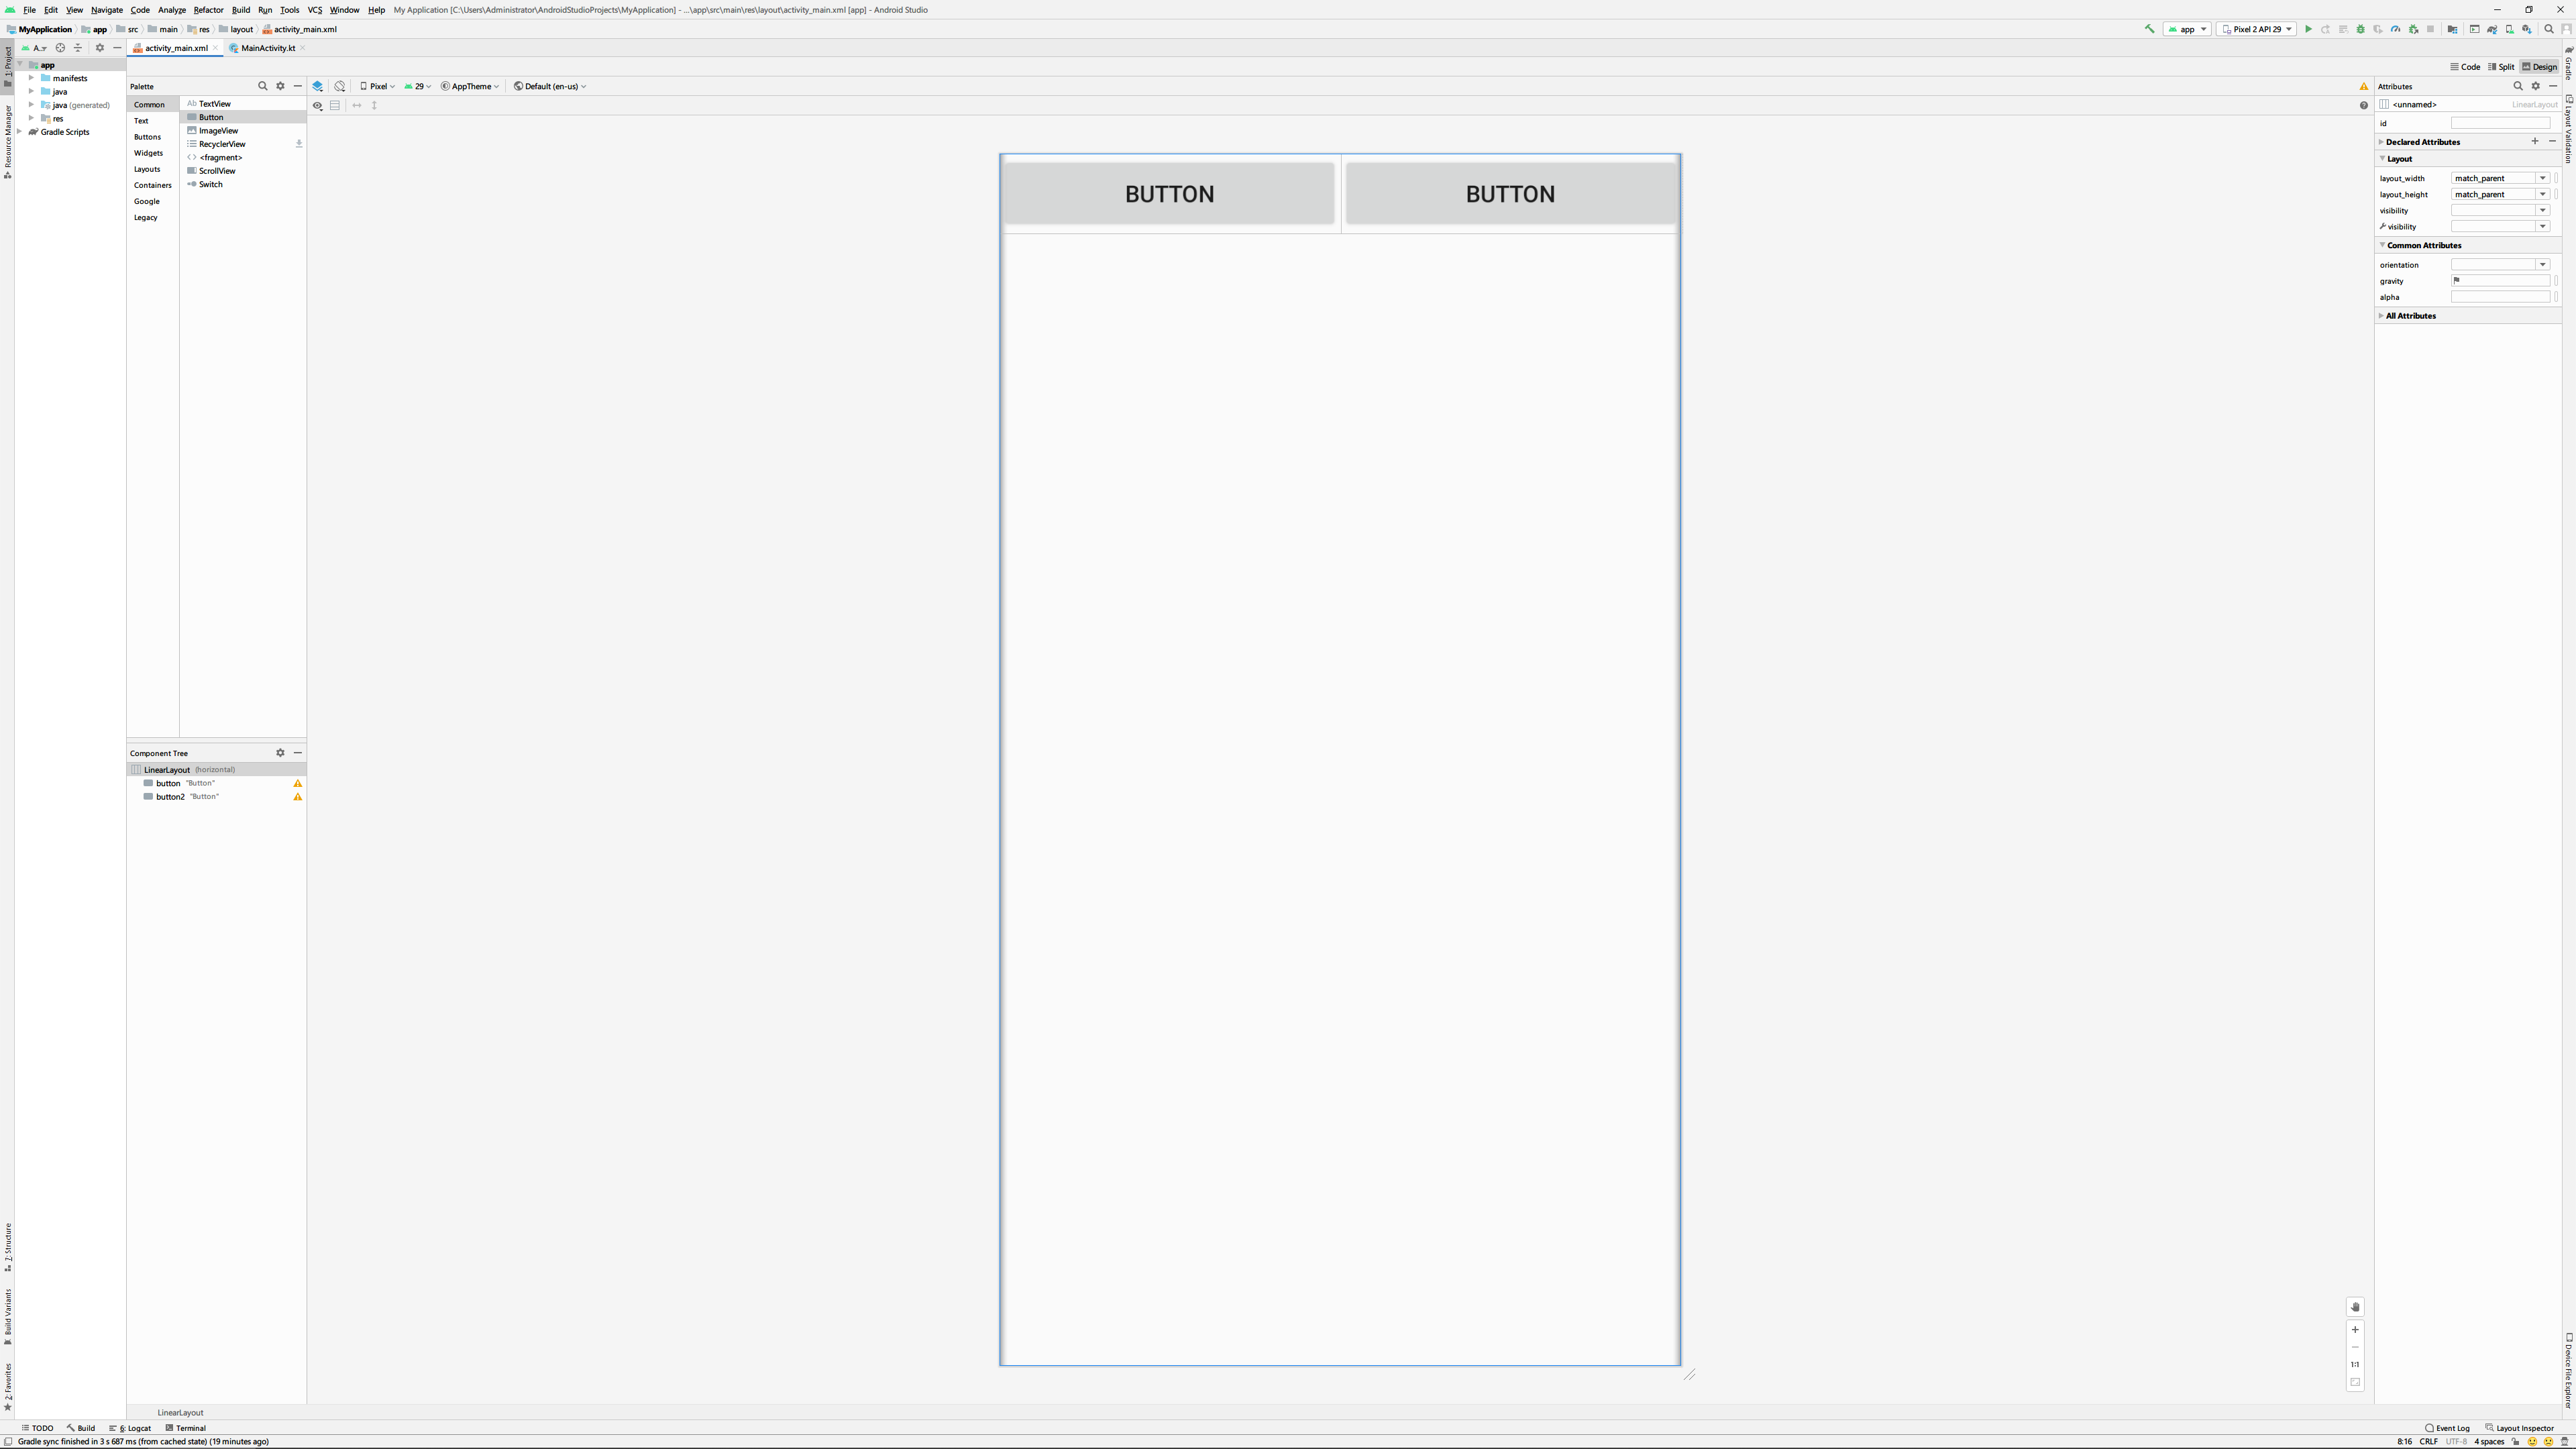Open the Pixel 2 API 29 device dropdown
2576x1449 pixels.
pyautogui.click(x=2256, y=29)
